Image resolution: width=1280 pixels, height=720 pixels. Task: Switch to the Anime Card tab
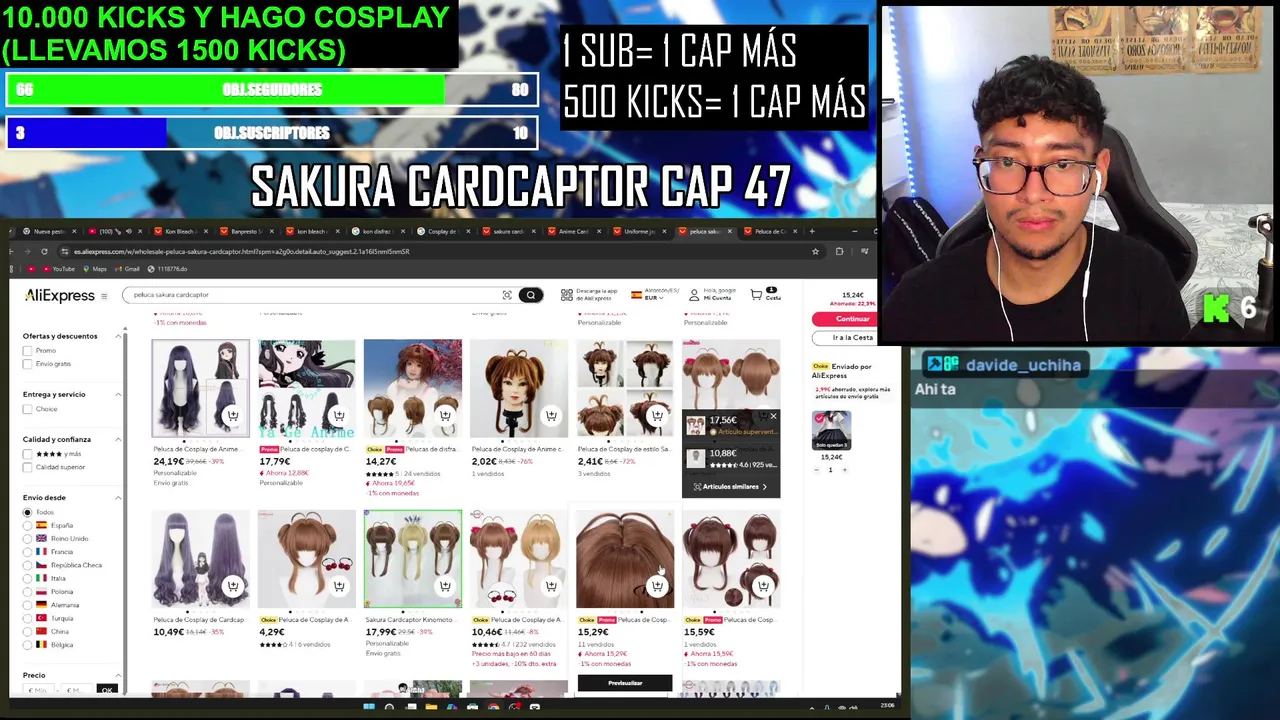point(574,231)
